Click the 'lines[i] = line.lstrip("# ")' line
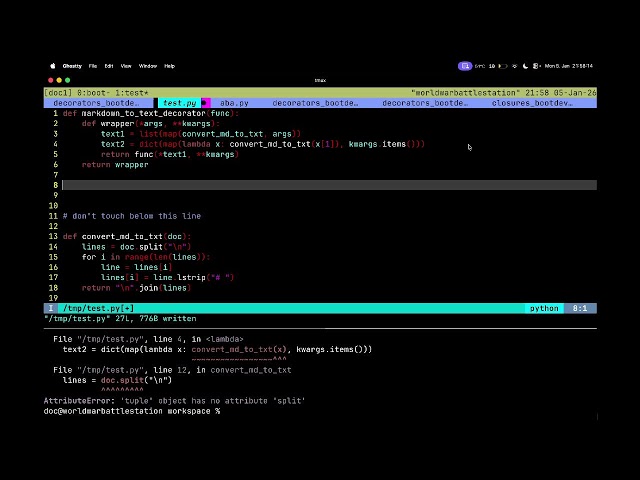Image resolution: width=640 pixels, height=480 pixels. [x=167, y=278]
